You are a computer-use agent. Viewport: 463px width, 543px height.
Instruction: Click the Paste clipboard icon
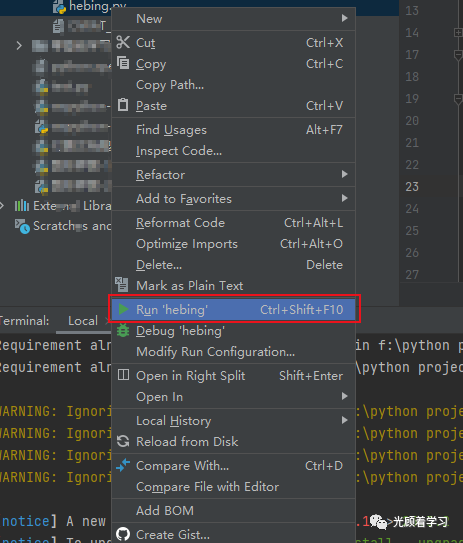point(123,105)
